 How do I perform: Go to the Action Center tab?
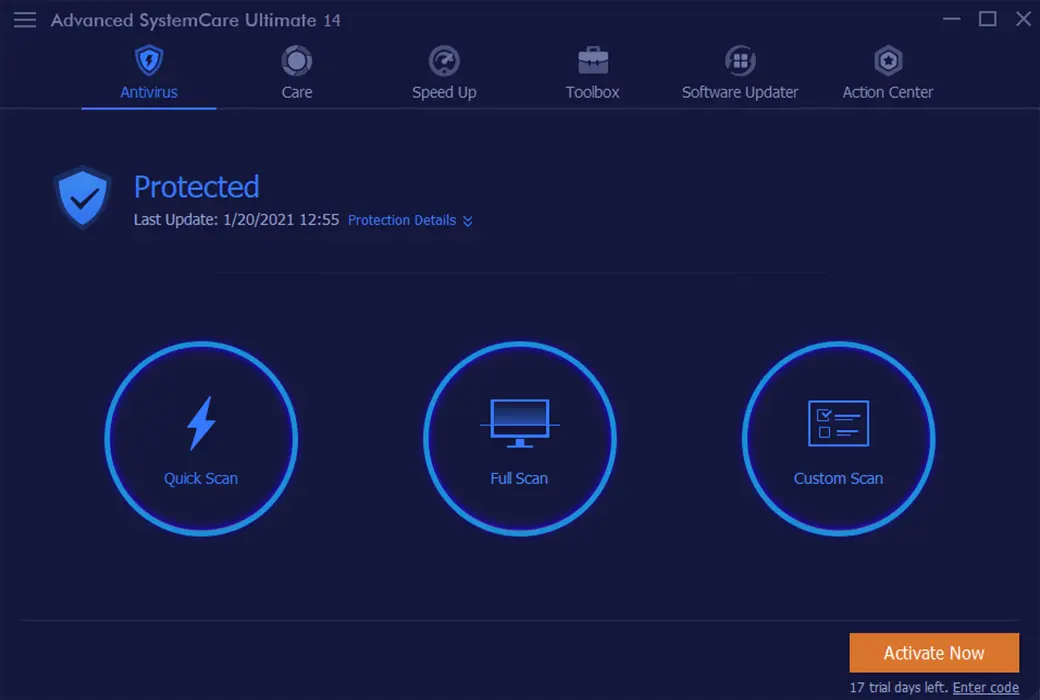(888, 75)
